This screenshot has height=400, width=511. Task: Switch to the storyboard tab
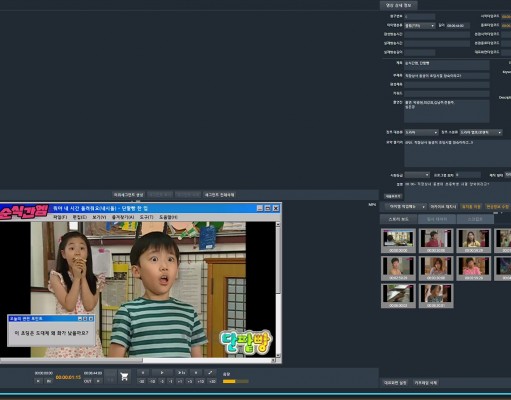click(398, 219)
